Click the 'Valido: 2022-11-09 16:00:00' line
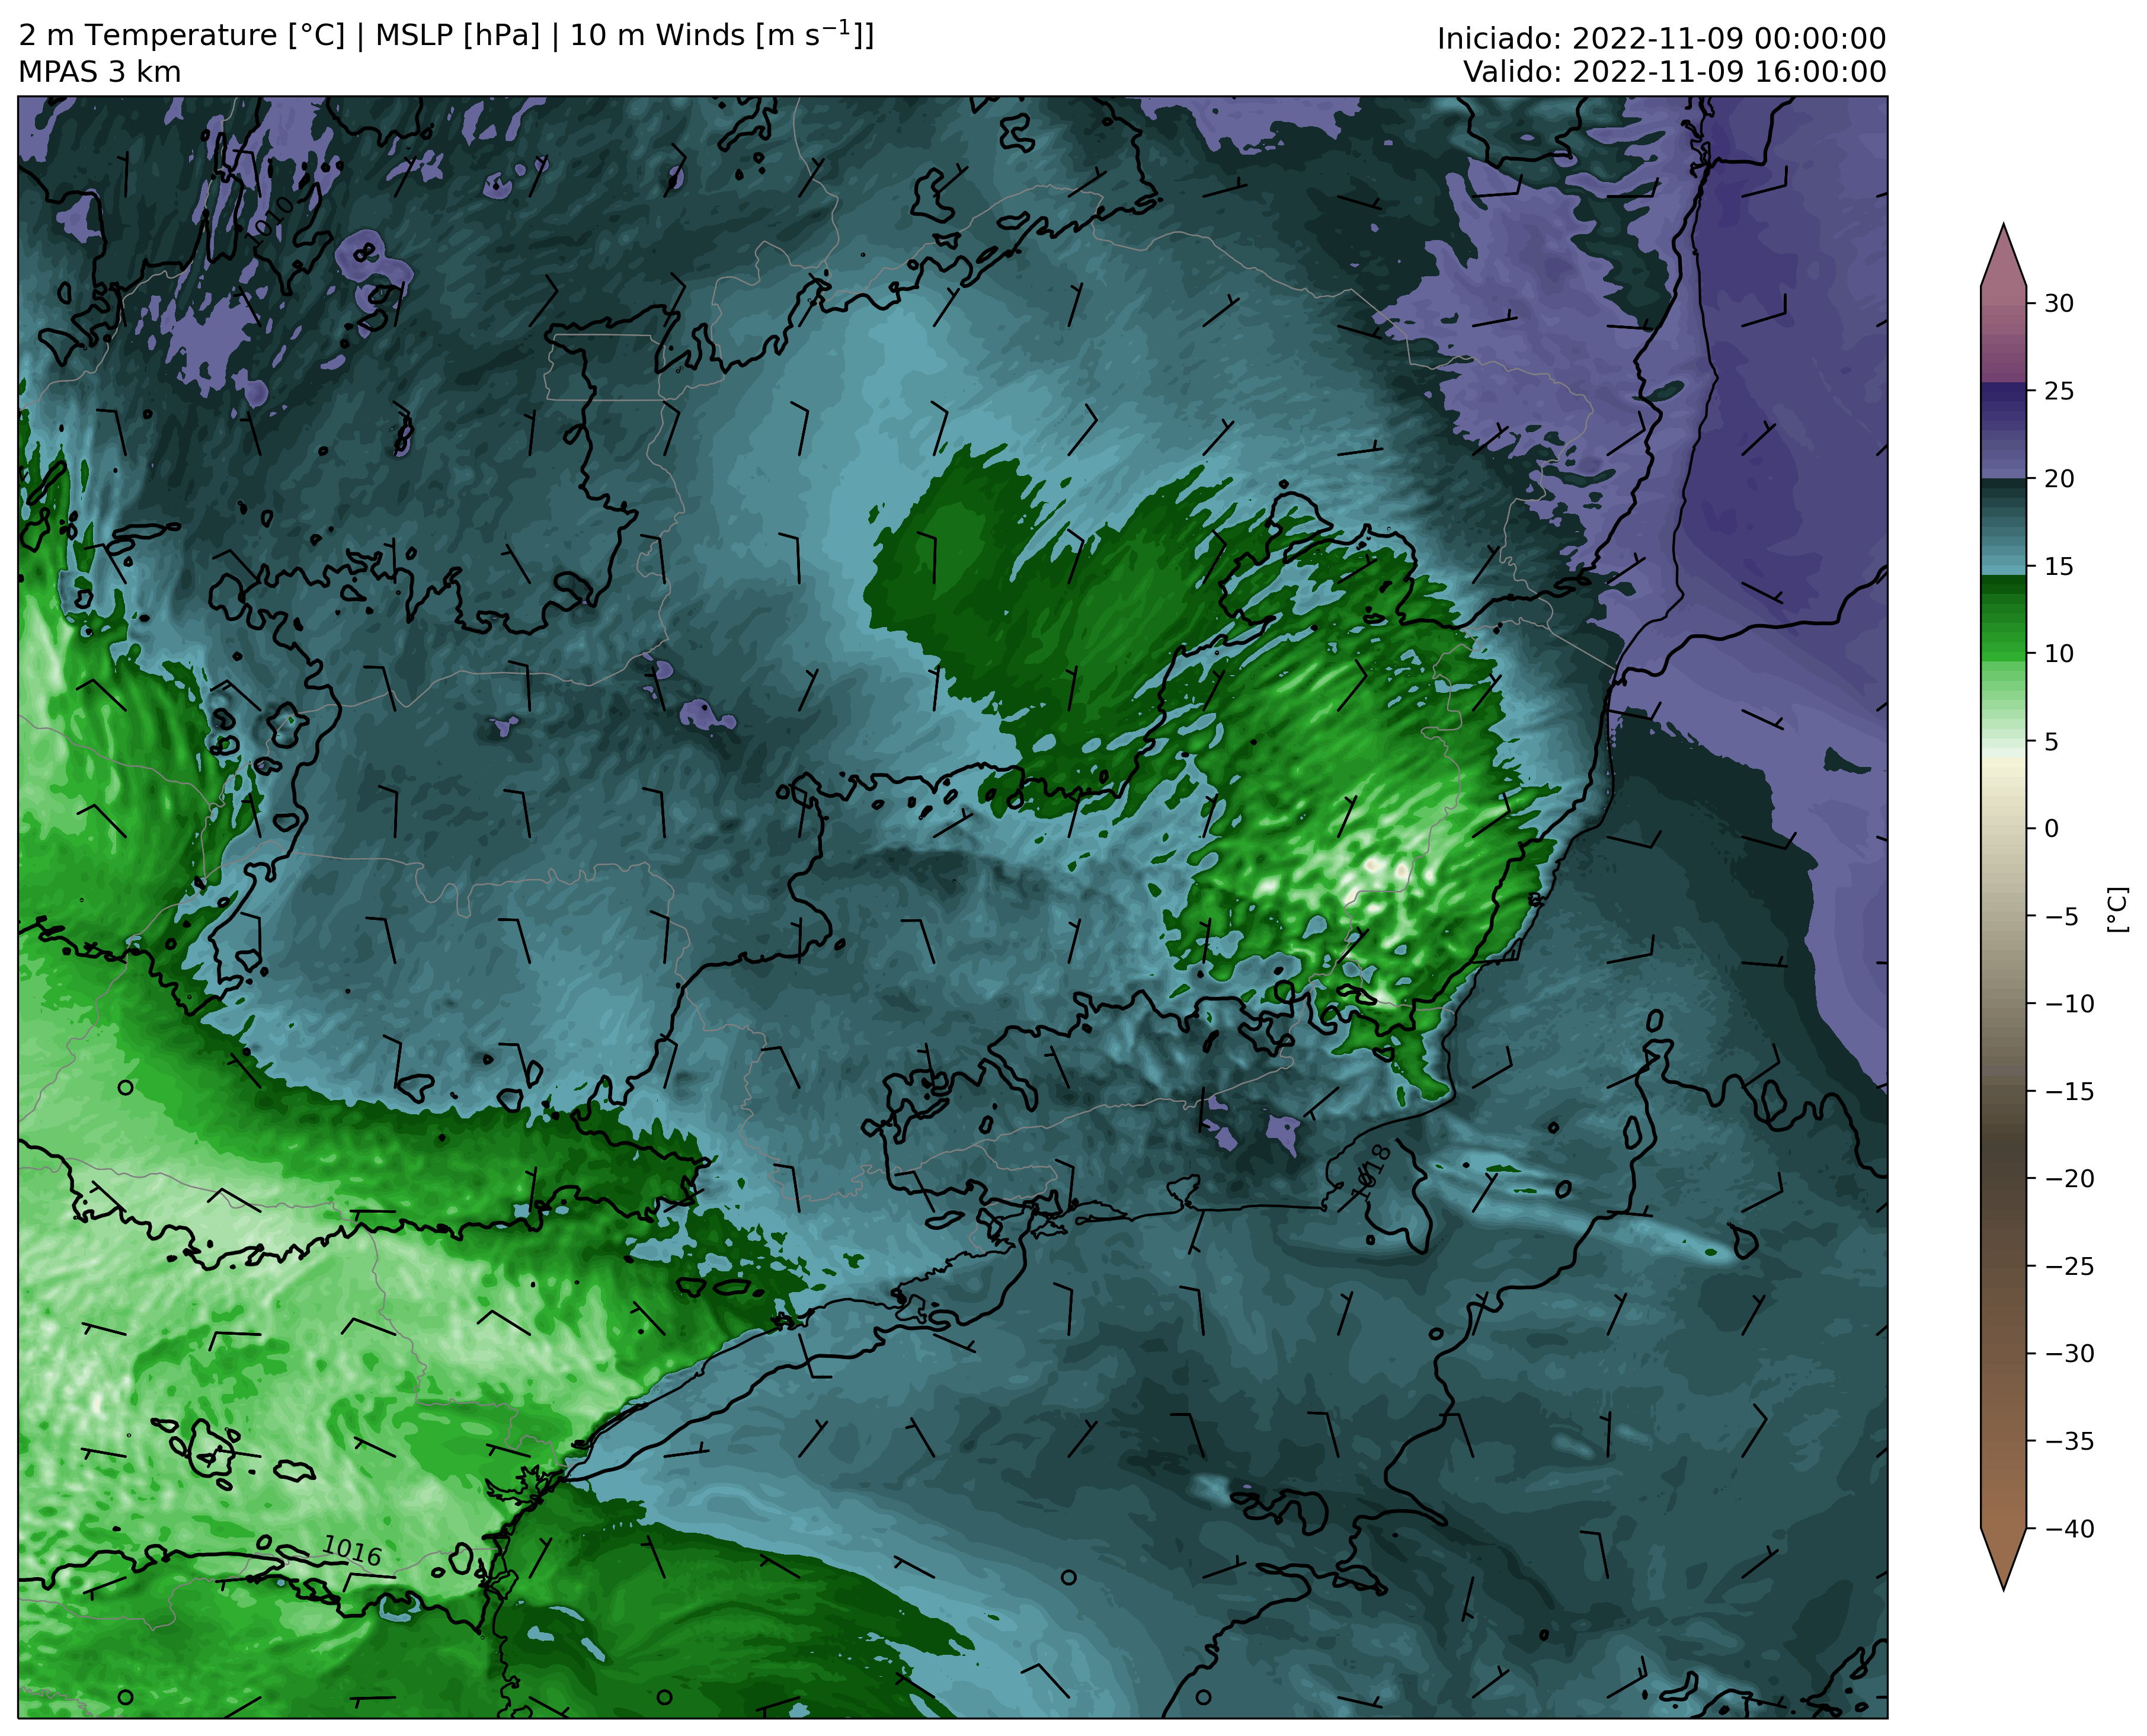2147x1736 pixels. click(x=1674, y=72)
